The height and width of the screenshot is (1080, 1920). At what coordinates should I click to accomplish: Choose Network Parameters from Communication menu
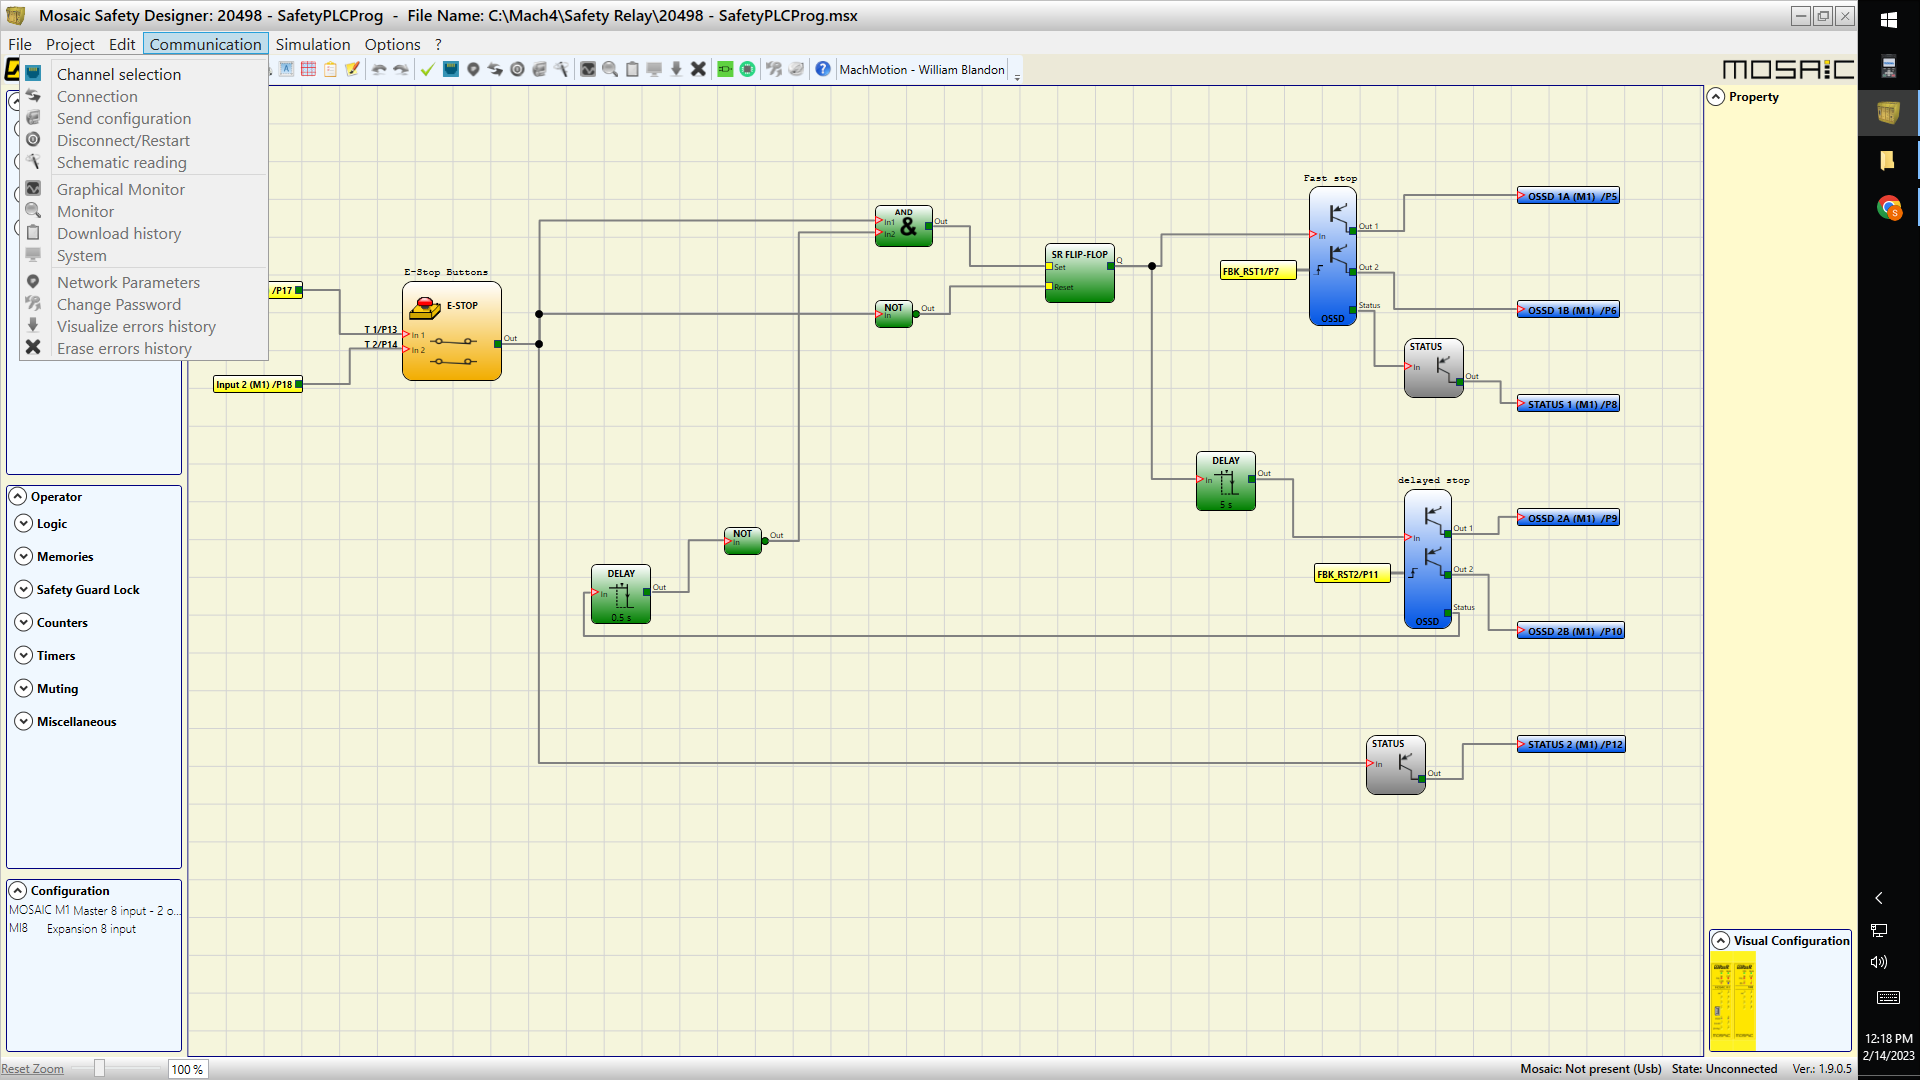(x=128, y=282)
